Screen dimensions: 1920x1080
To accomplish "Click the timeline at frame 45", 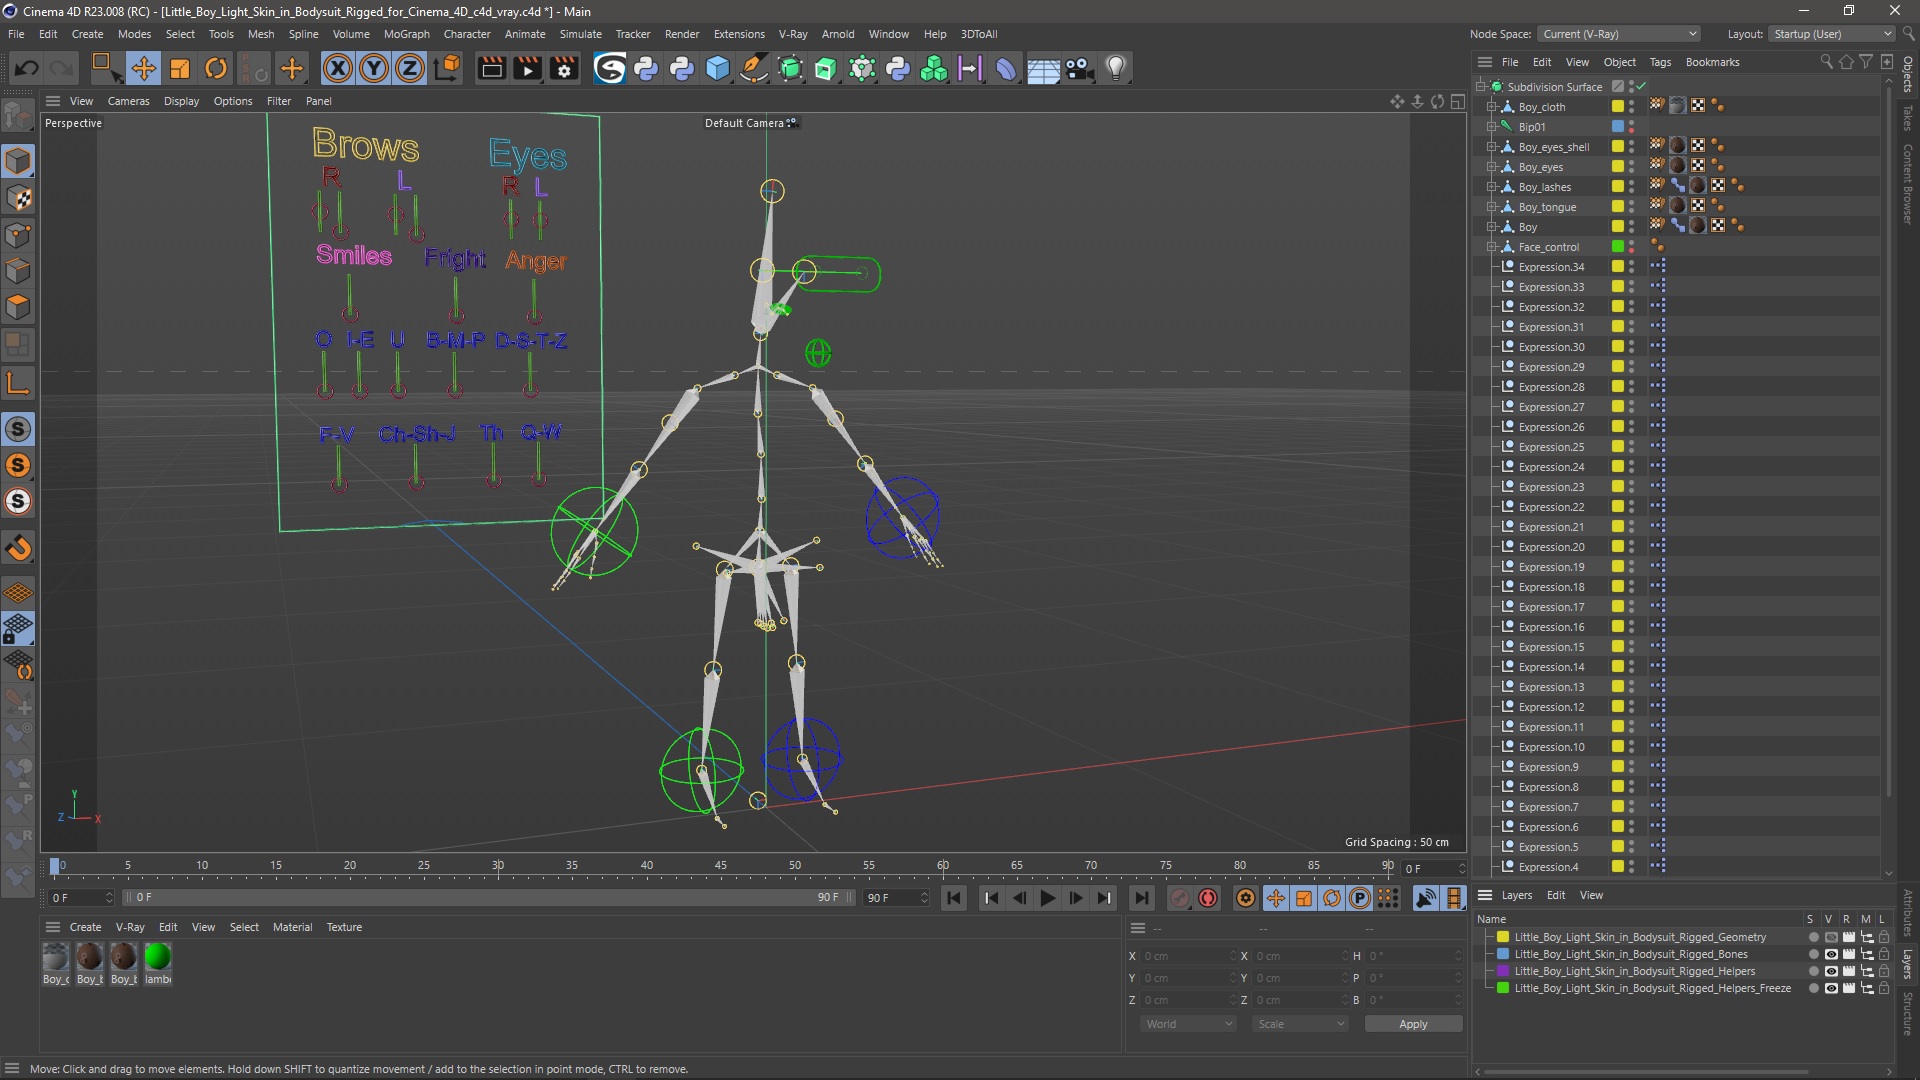I will (720, 866).
